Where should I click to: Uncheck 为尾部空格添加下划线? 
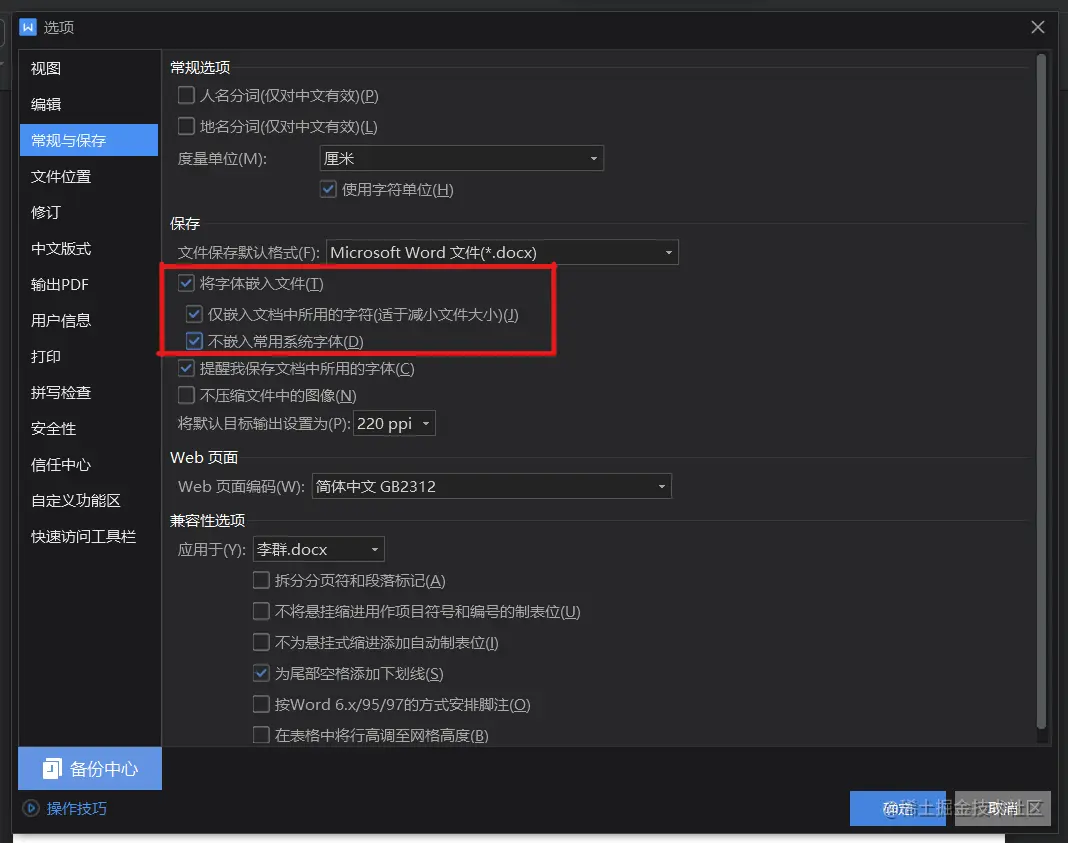tap(261, 673)
